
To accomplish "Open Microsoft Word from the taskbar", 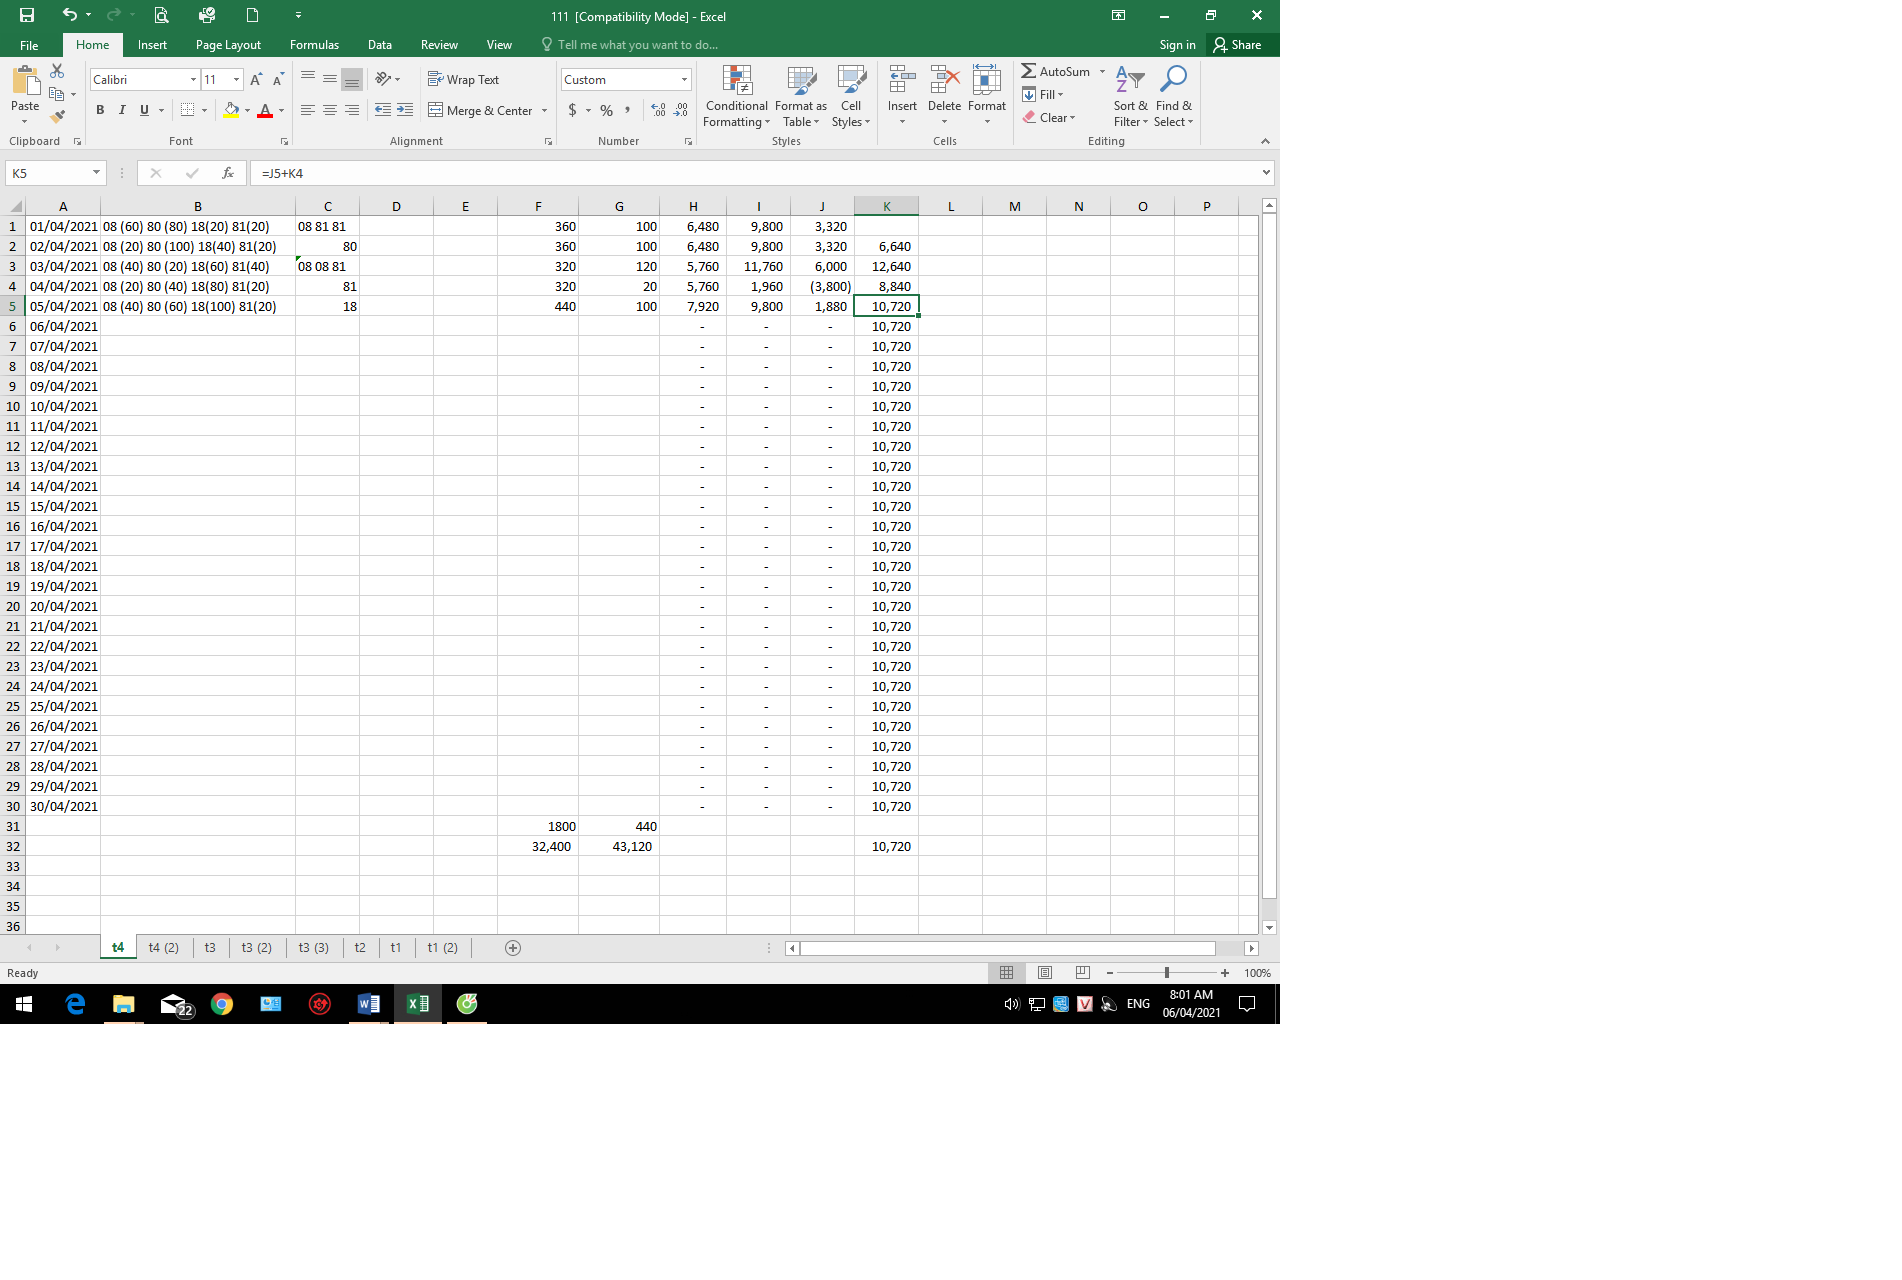I will coord(368,1004).
